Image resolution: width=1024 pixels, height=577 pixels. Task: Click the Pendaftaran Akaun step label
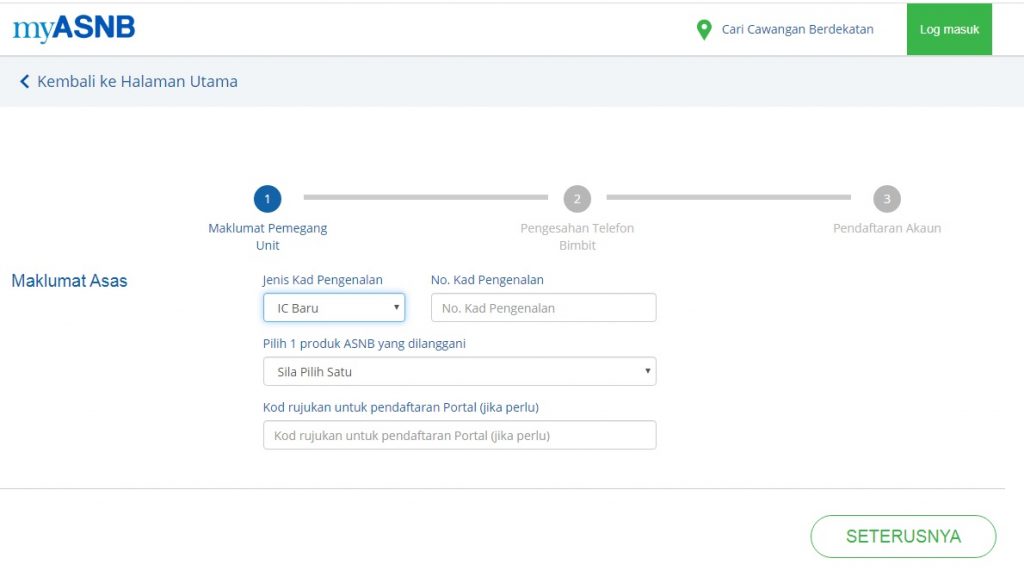[x=886, y=228]
